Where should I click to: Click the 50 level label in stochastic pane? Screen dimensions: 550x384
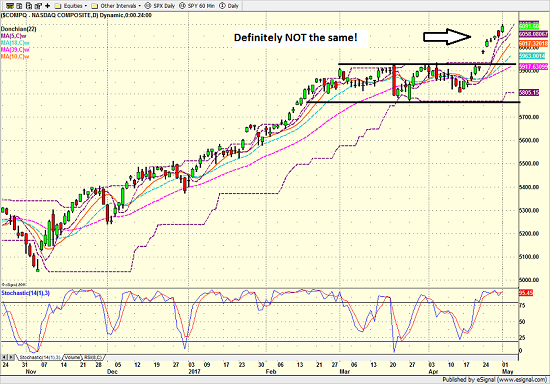[x=522, y=322]
